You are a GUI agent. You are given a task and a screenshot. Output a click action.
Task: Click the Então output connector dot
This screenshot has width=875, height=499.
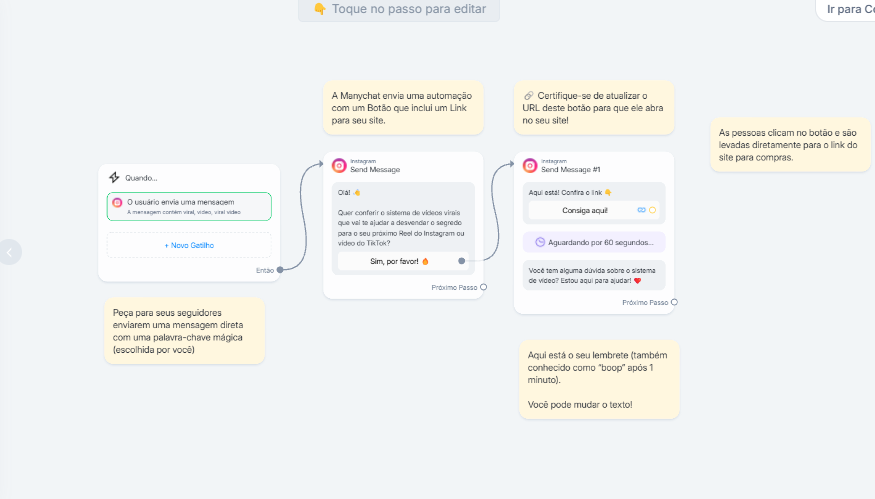[280, 269]
